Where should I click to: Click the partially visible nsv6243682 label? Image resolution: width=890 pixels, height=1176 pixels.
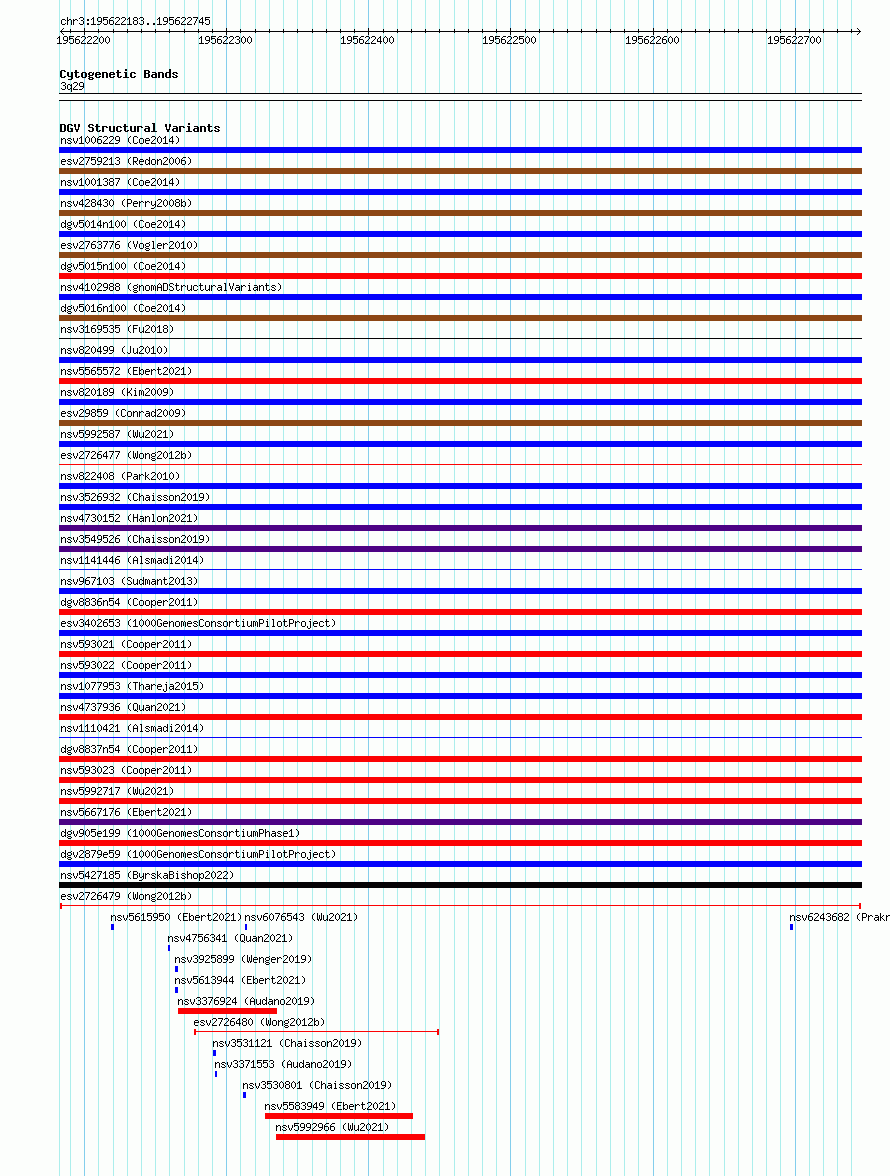839,917
